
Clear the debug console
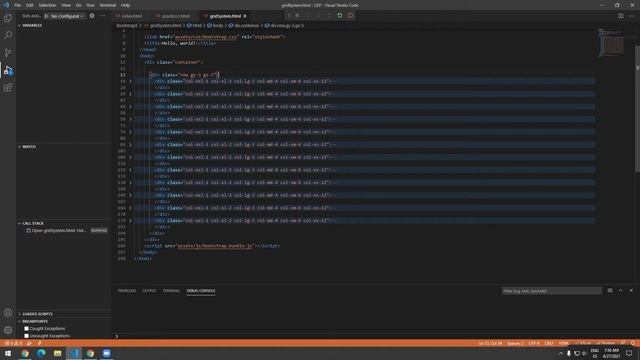point(610,291)
